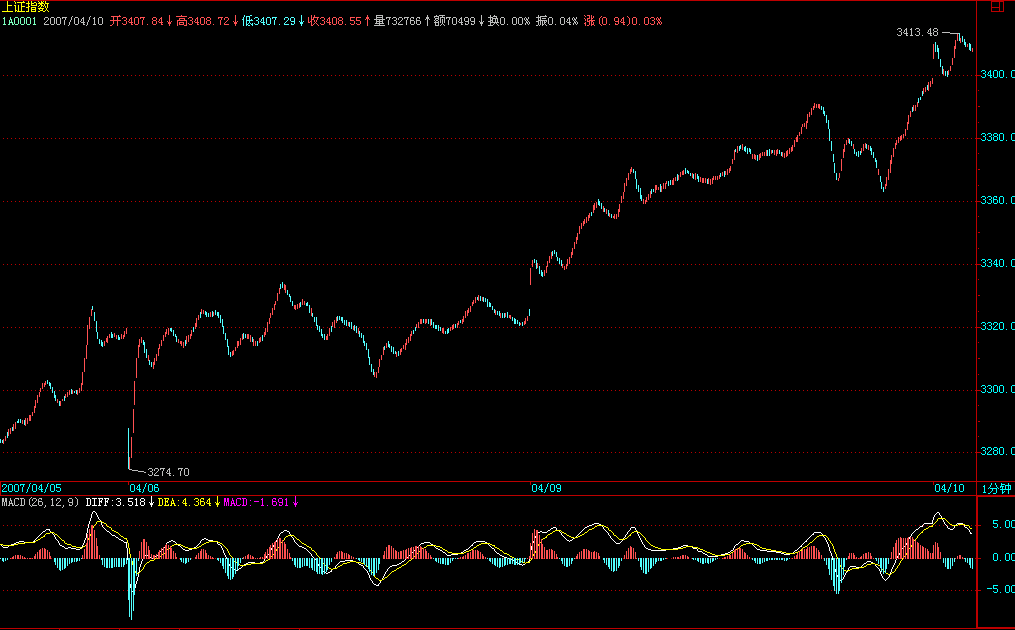Image resolution: width=1015 pixels, height=630 pixels.
Task: Click the 3413.48 high price marker
Action: coord(918,33)
